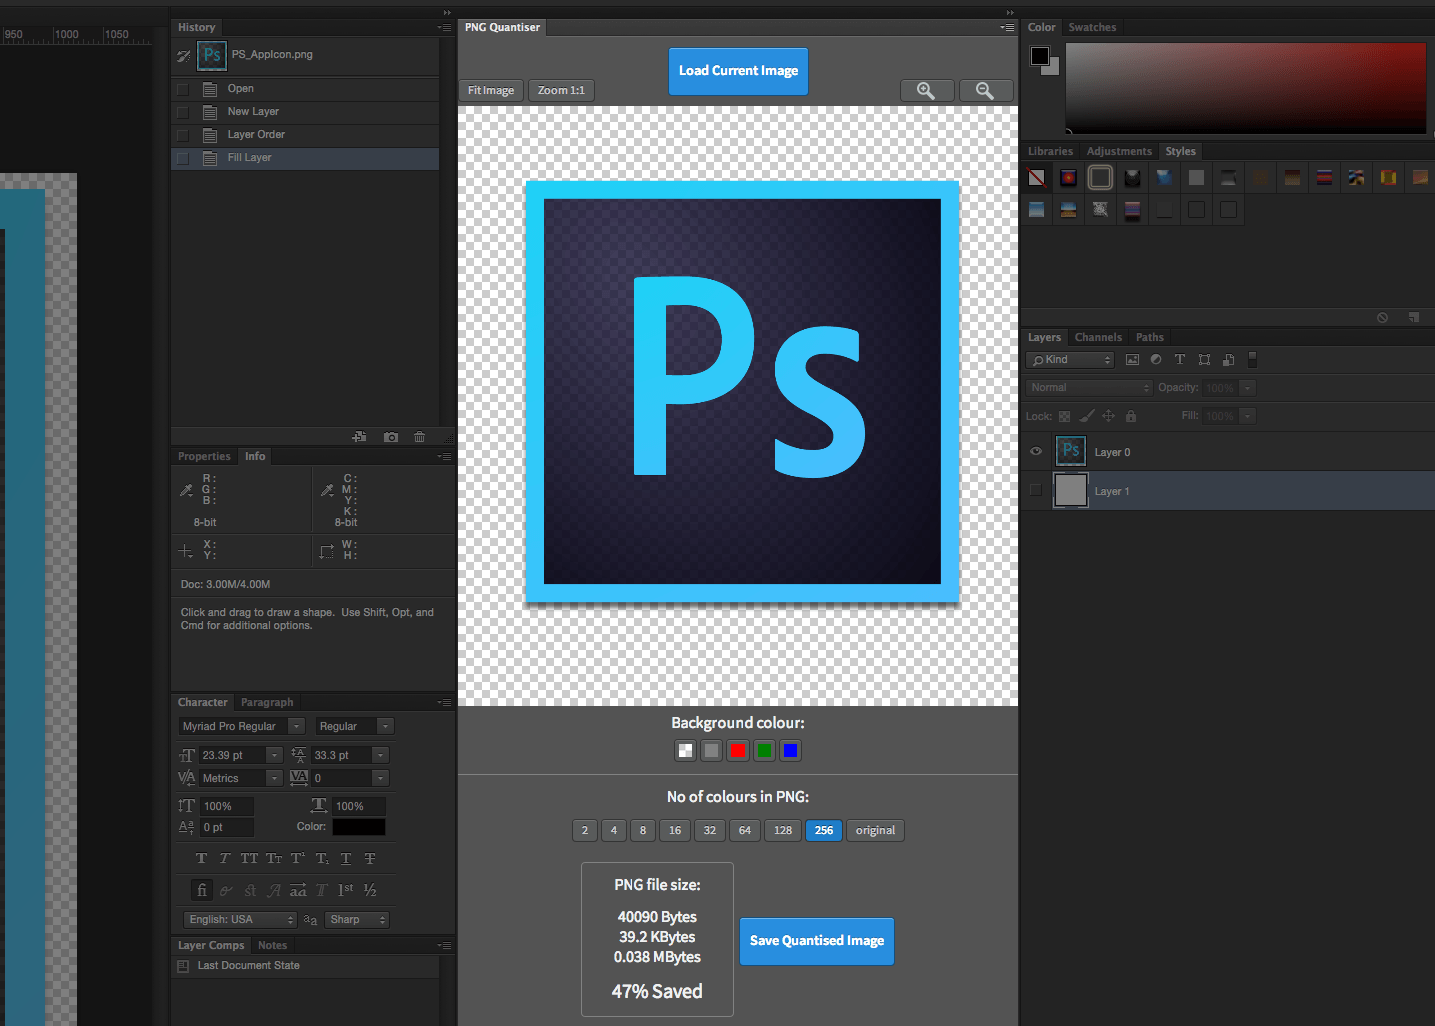Filter layers for pixel layers
1435x1026 pixels.
tap(1132, 360)
